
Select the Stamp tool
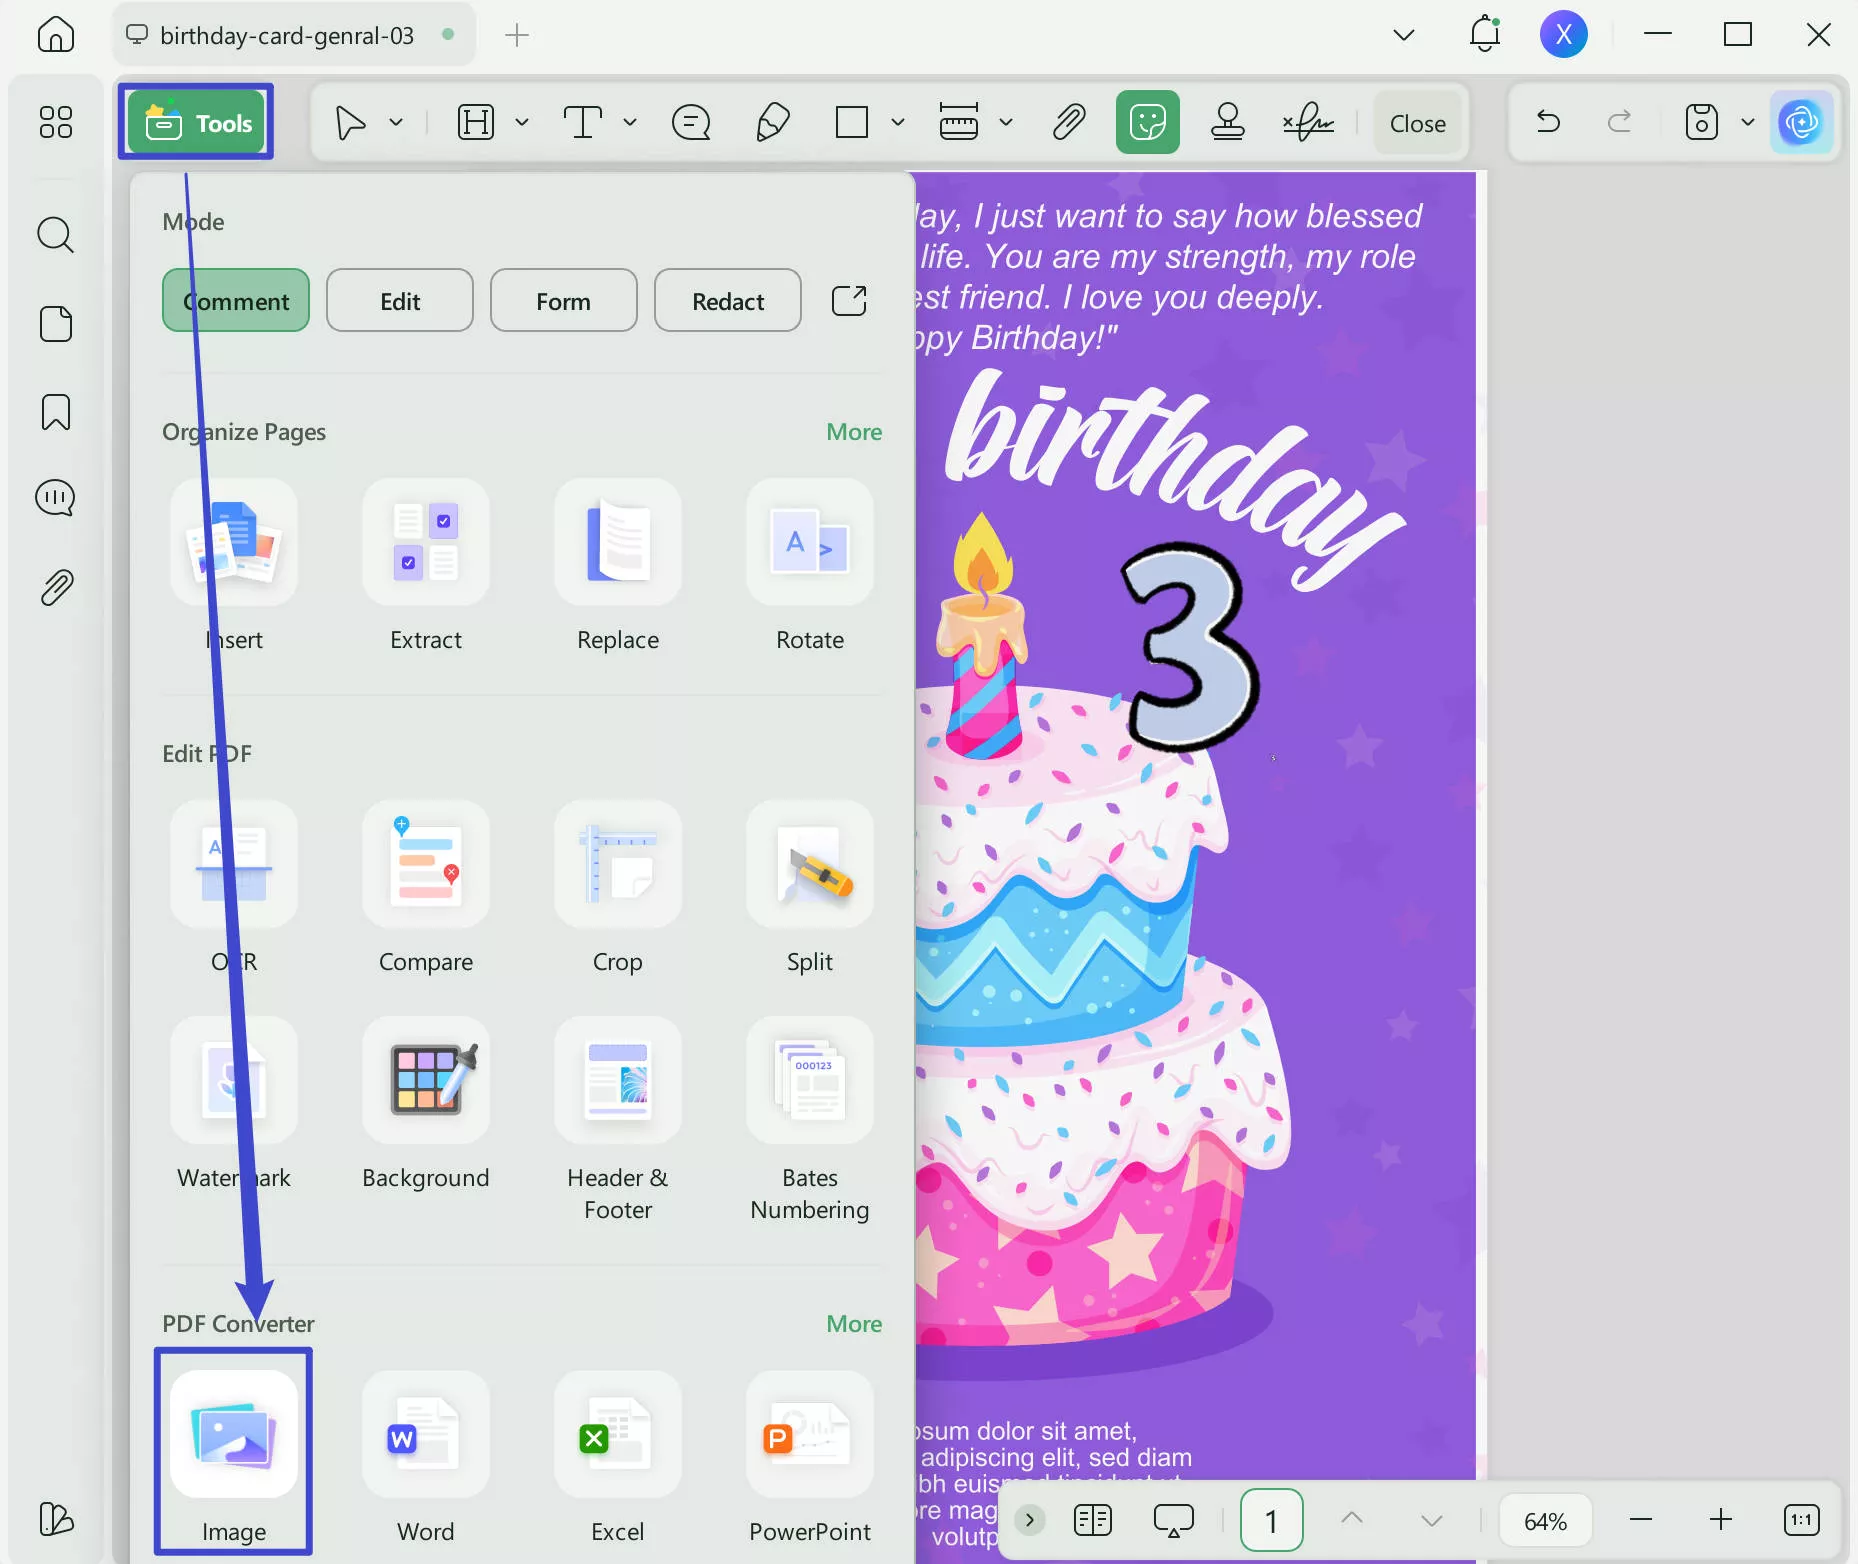click(x=1227, y=122)
